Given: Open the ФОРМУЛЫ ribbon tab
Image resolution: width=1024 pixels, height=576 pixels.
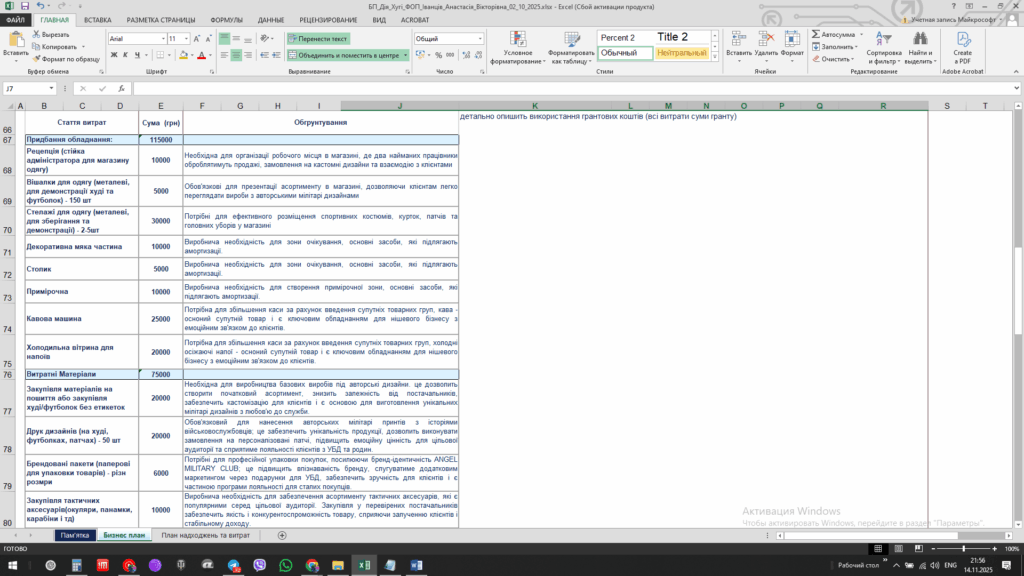Looking at the screenshot, I should 226,20.
